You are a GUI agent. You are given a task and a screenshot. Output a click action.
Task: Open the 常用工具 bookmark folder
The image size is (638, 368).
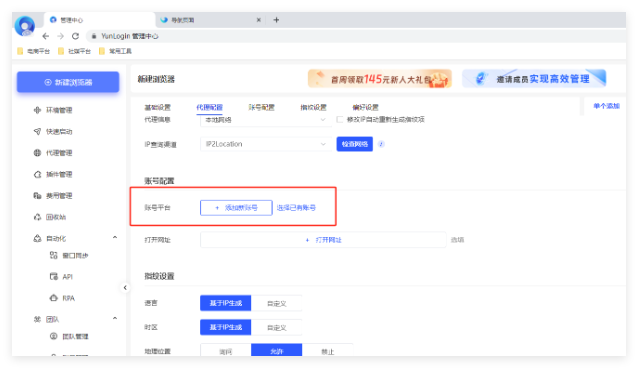[116, 51]
